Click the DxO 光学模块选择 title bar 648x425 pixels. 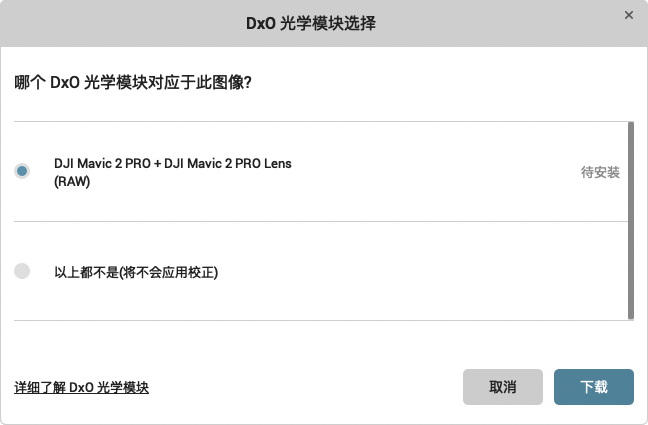tap(311, 23)
